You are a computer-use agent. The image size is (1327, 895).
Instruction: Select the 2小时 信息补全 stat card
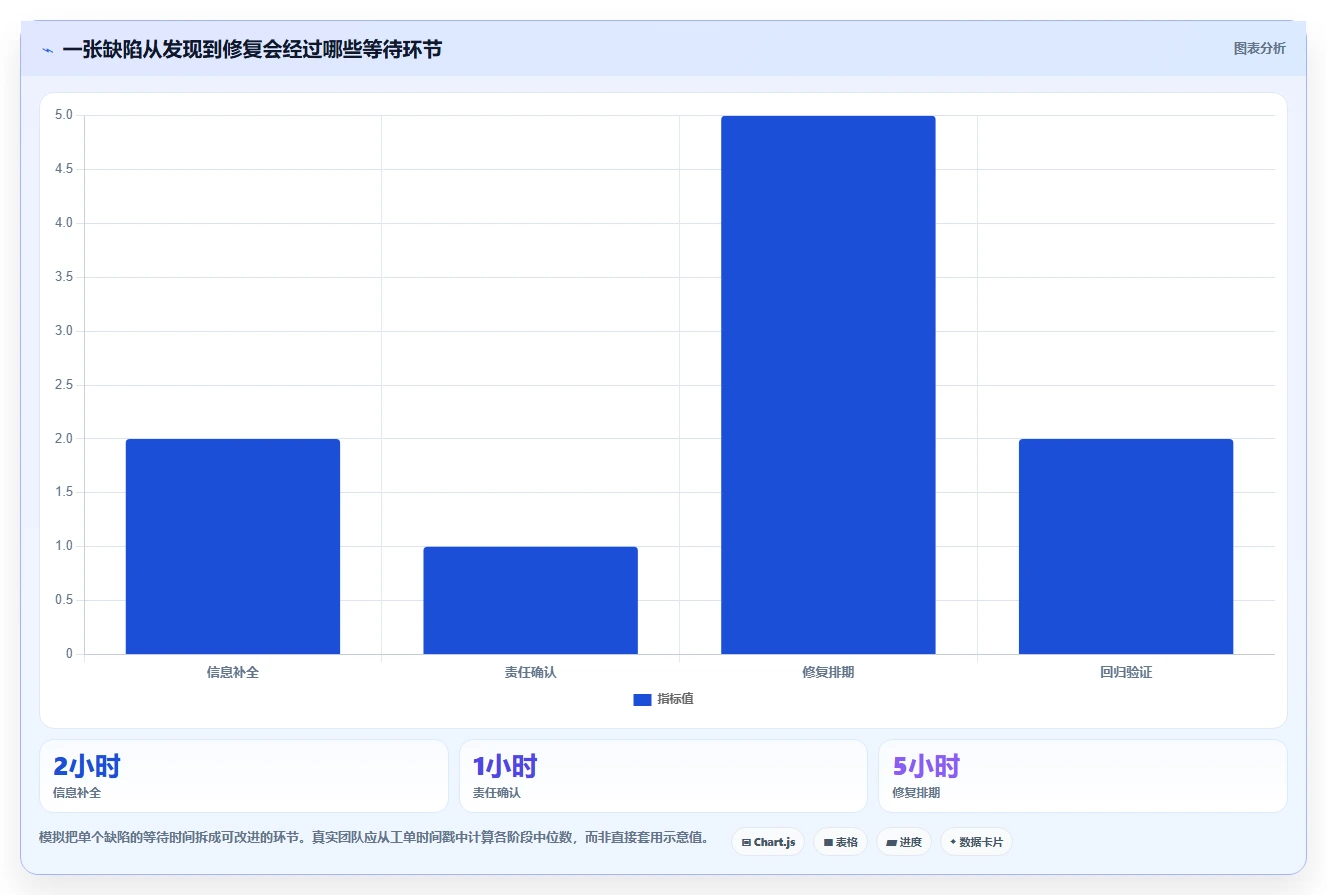(x=243, y=776)
